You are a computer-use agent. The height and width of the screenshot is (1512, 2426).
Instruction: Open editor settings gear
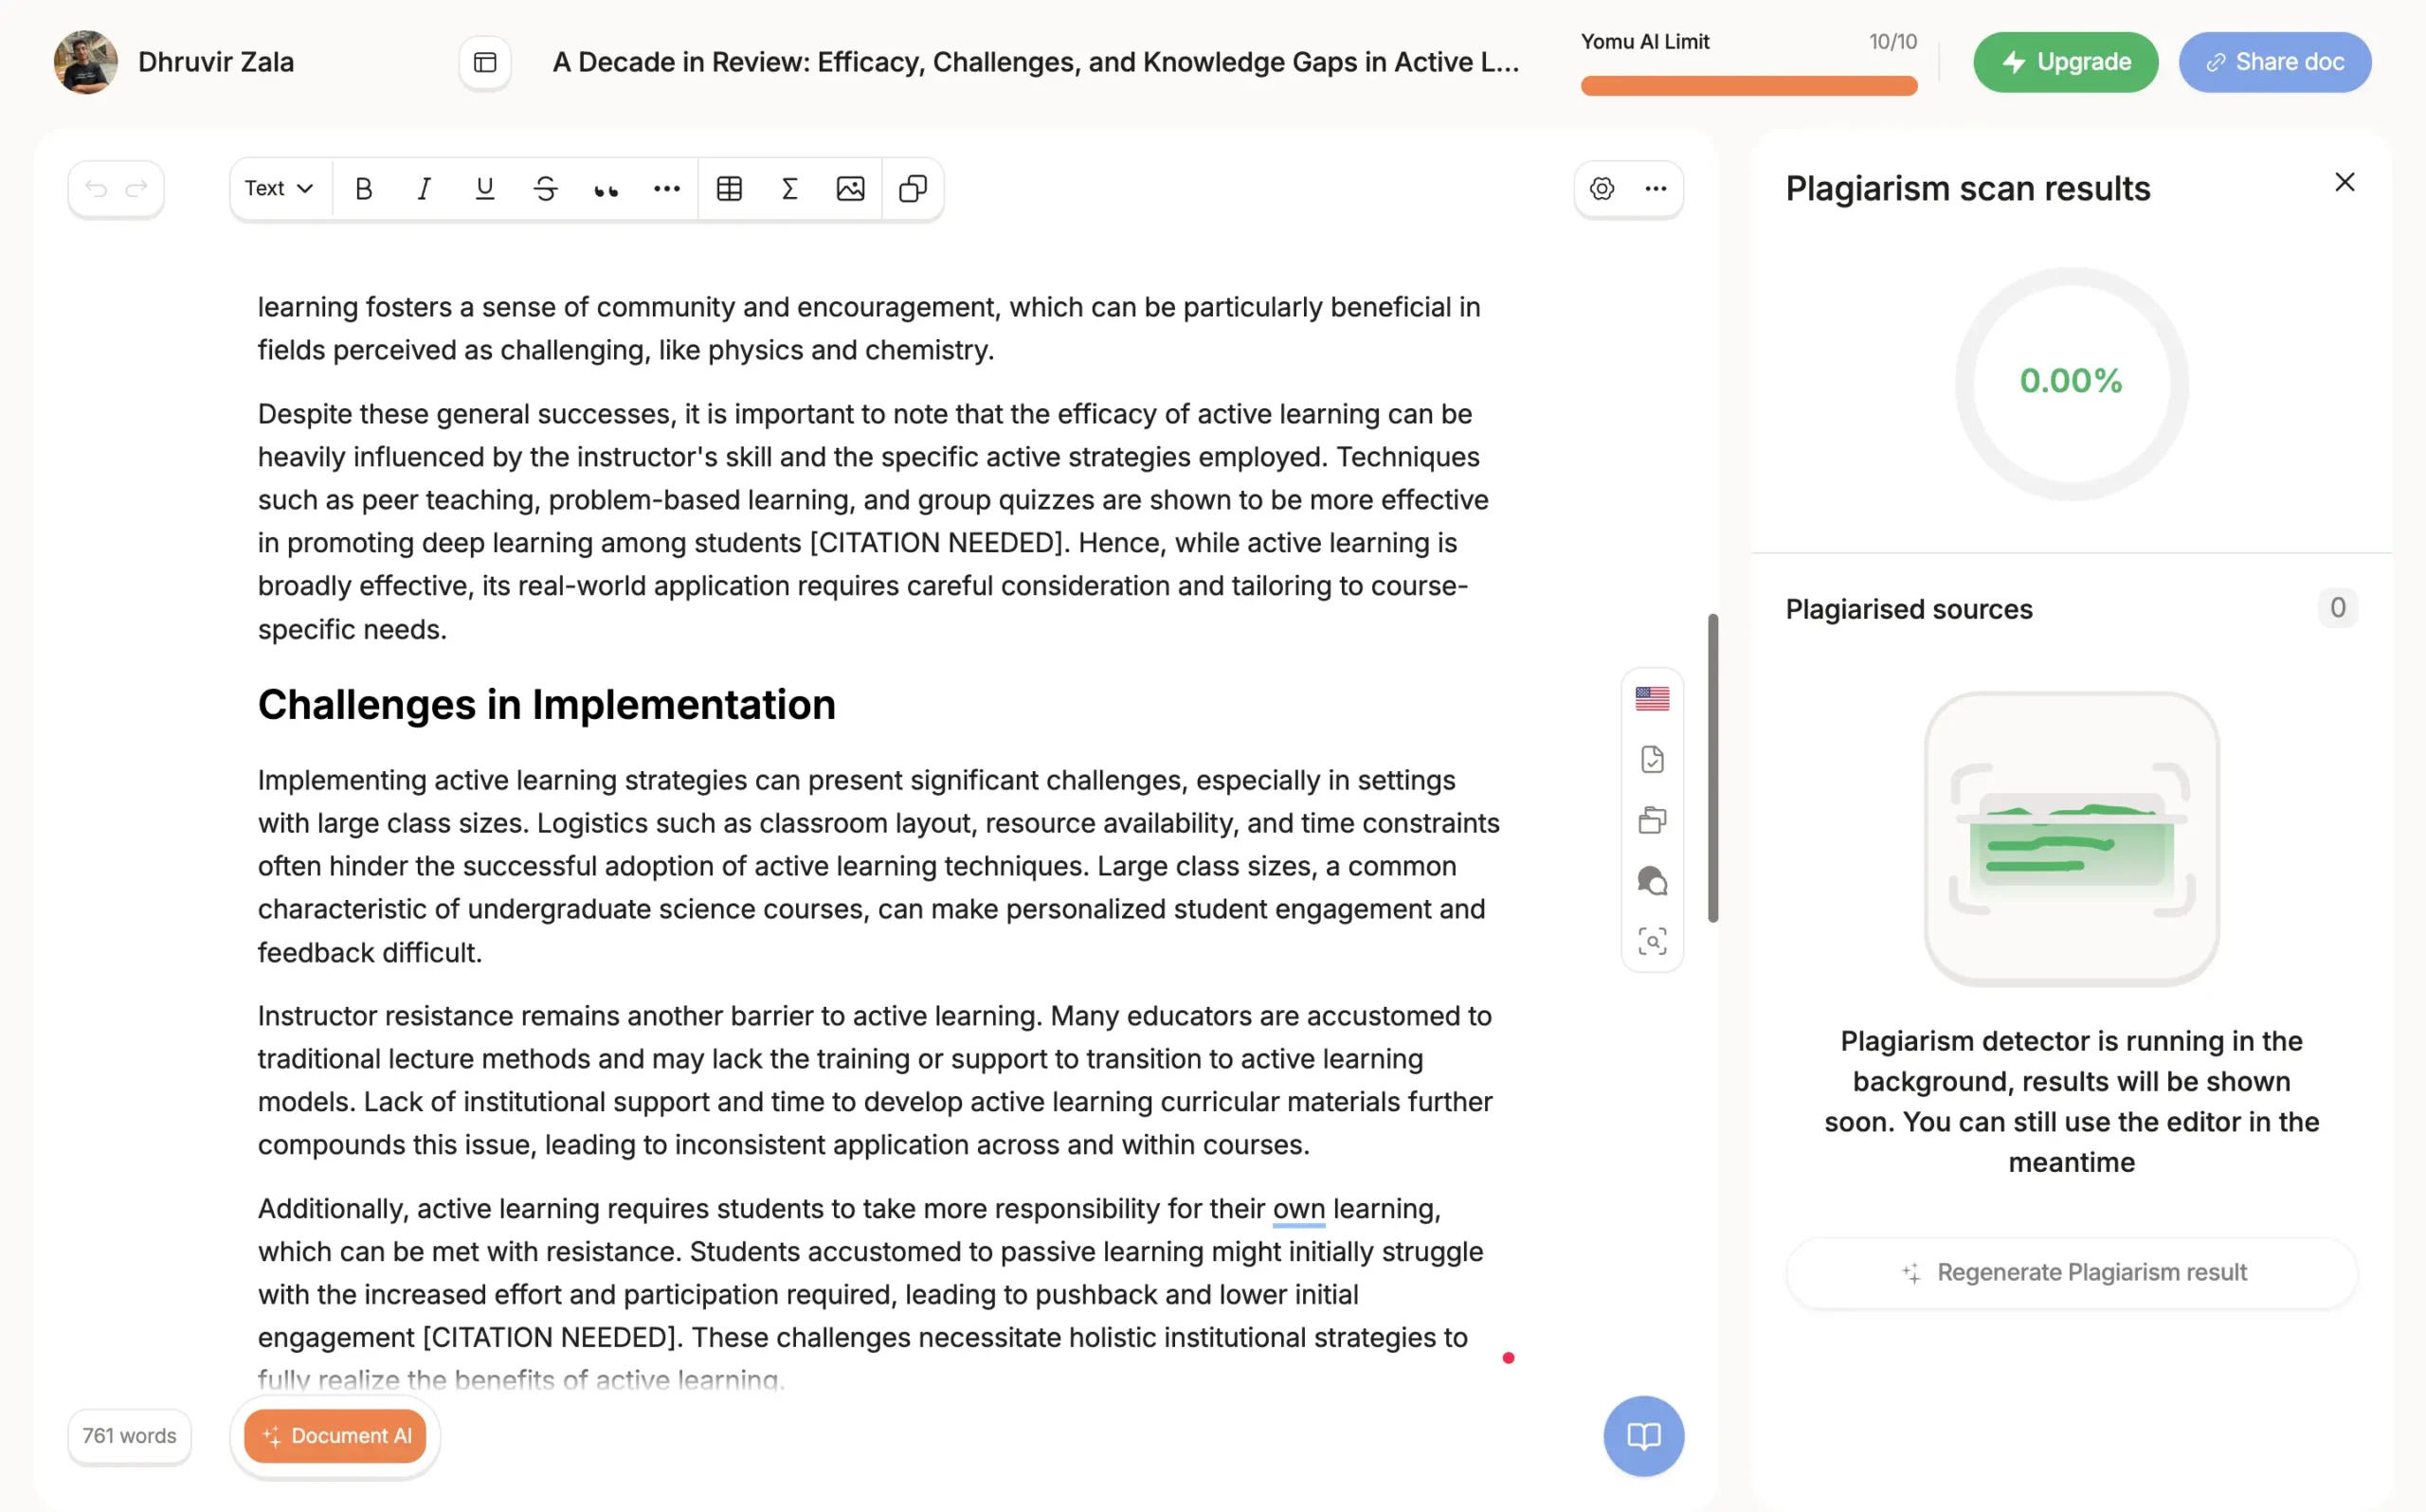click(x=1602, y=188)
